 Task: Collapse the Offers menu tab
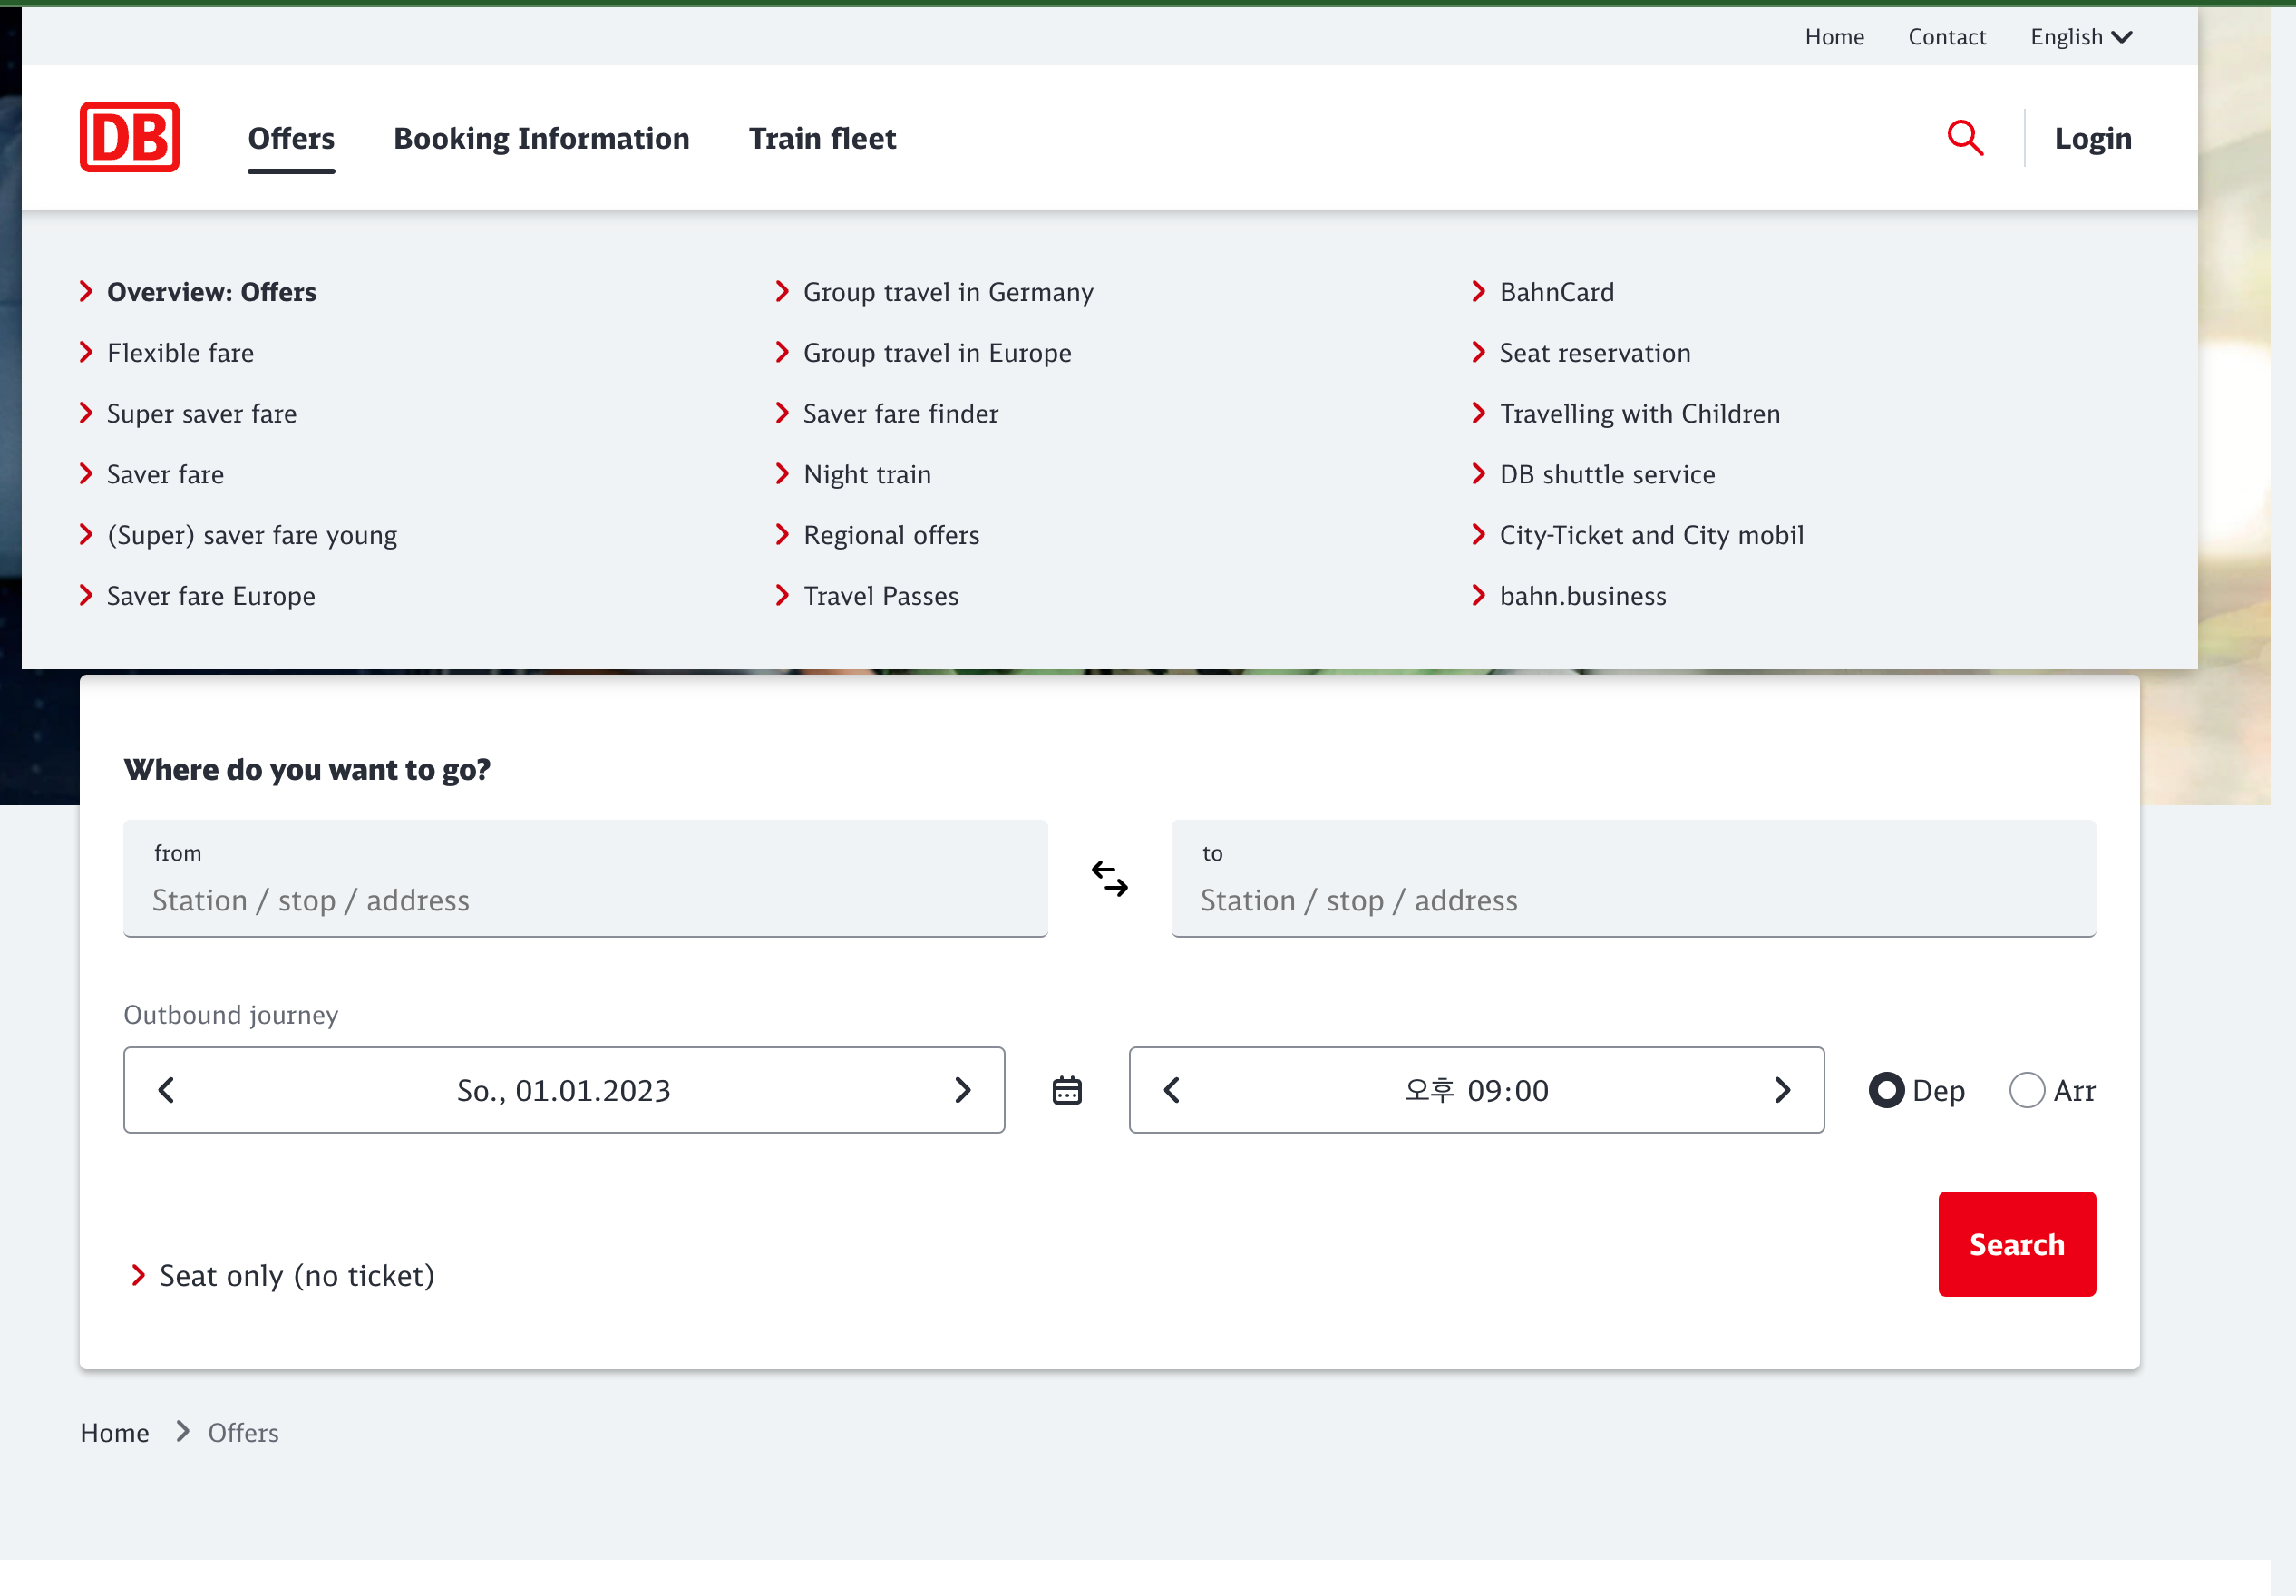[x=291, y=138]
